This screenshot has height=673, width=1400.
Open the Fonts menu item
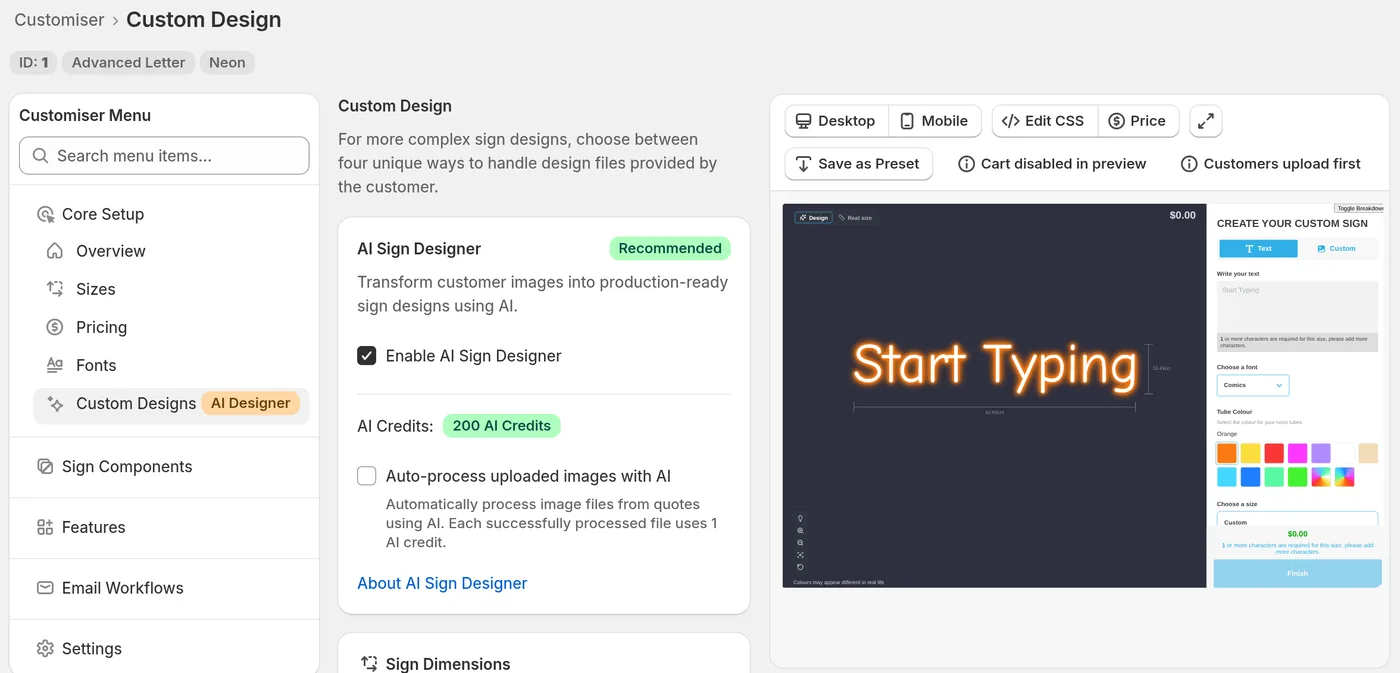click(171, 365)
